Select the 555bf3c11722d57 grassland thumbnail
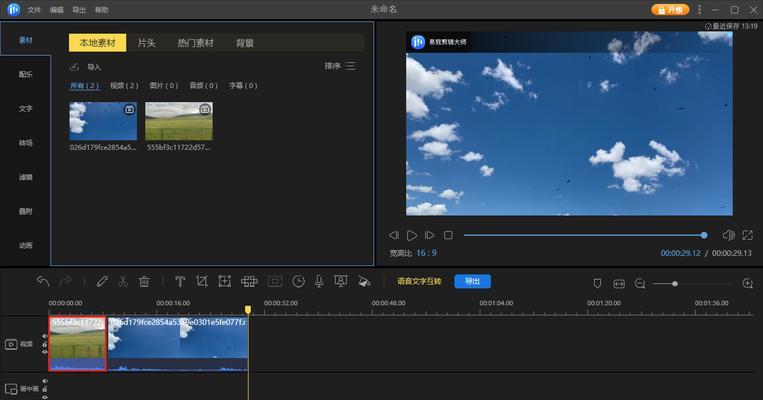Screen dimensions: 763x400 [x=179, y=121]
